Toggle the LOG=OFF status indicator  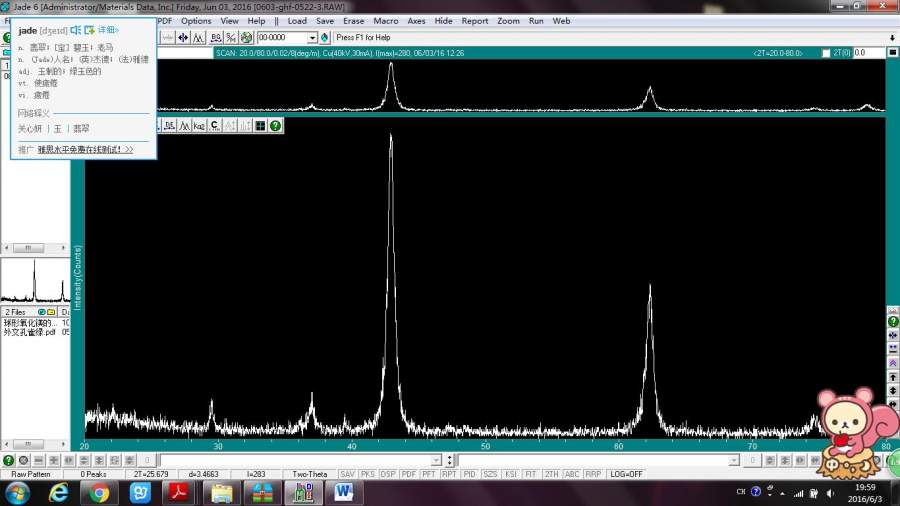pos(626,474)
